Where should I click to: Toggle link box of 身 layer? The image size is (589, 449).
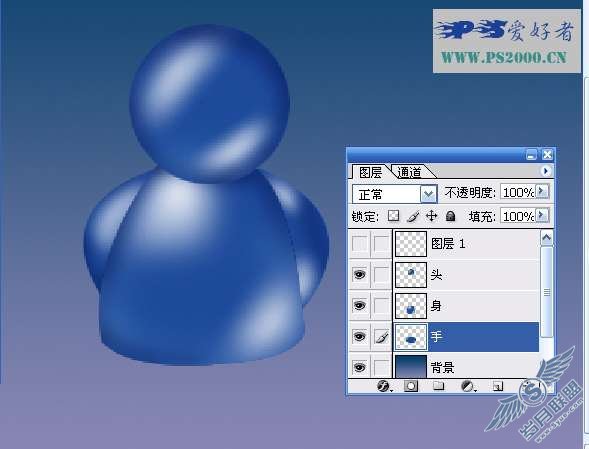pyautogui.click(x=382, y=305)
